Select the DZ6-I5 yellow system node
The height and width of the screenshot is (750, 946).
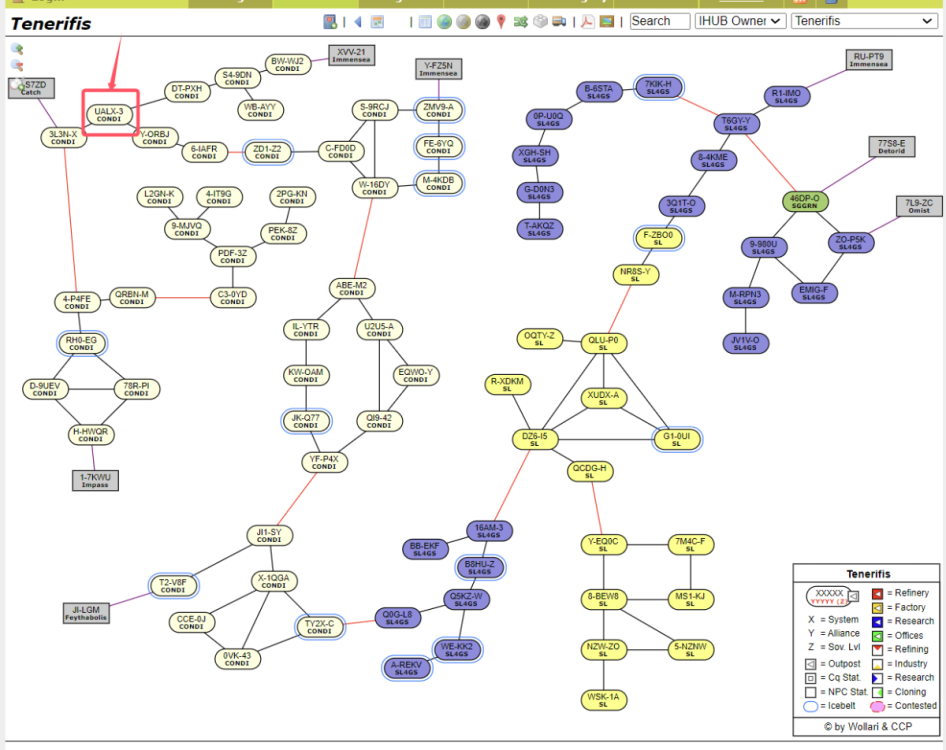point(534,440)
